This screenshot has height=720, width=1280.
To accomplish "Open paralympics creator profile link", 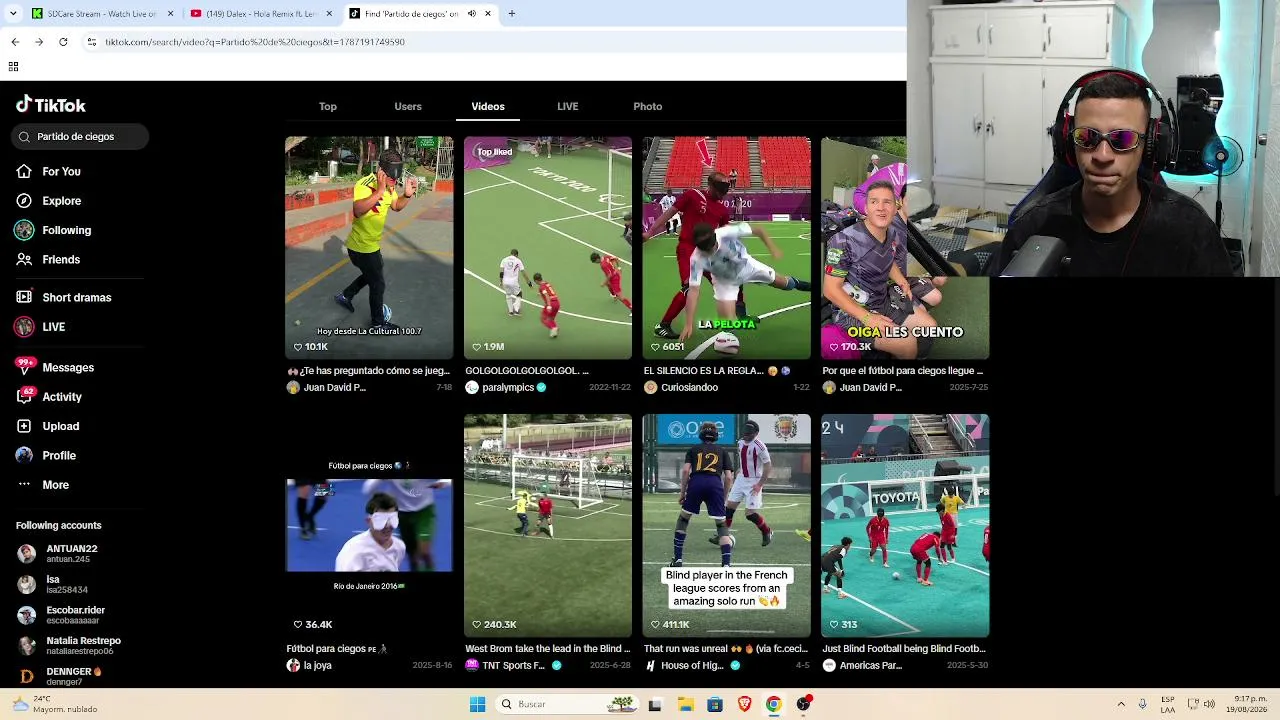I will [x=506, y=388].
